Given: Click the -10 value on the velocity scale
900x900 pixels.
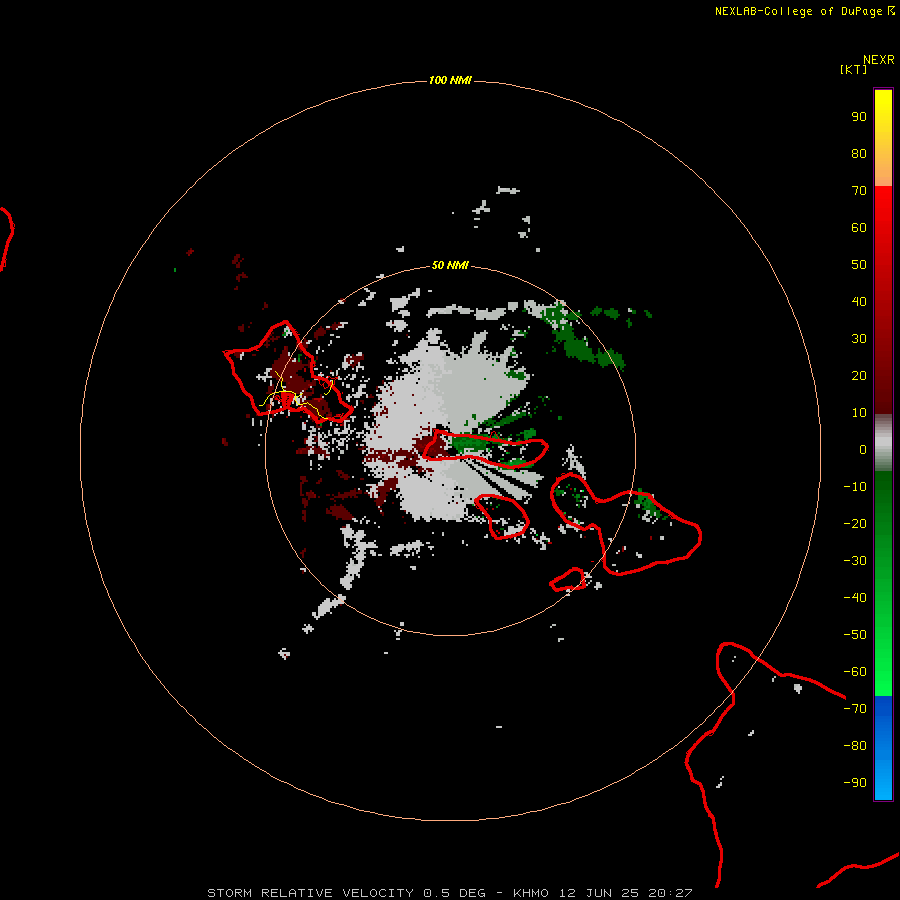Looking at the screenshot, I should pos(855,487).
